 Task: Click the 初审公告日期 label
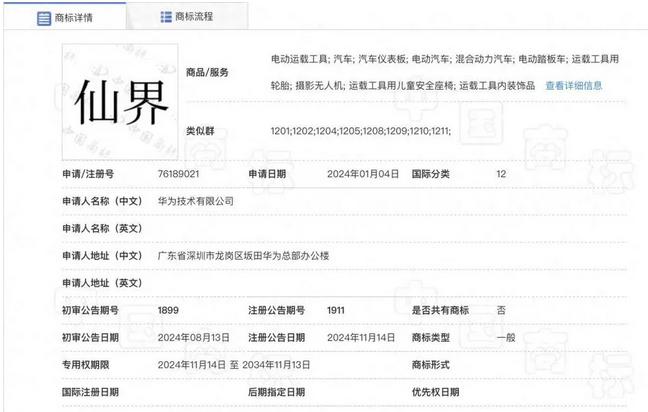point(91,338)
